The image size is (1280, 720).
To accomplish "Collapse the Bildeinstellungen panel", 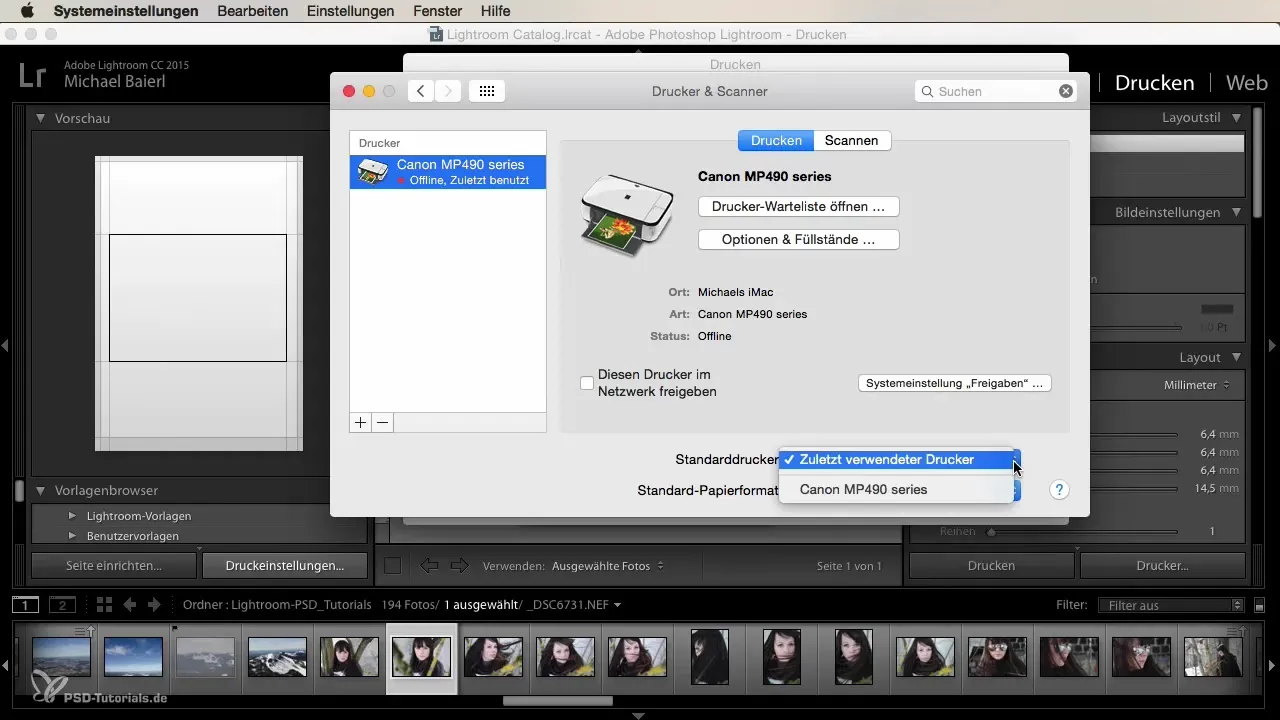I will (1236, 212).
